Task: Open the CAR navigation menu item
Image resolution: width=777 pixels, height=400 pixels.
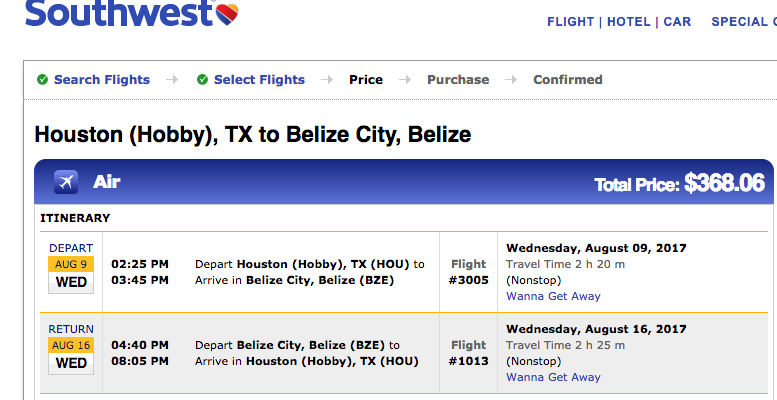Action: [x=677, y=22]
